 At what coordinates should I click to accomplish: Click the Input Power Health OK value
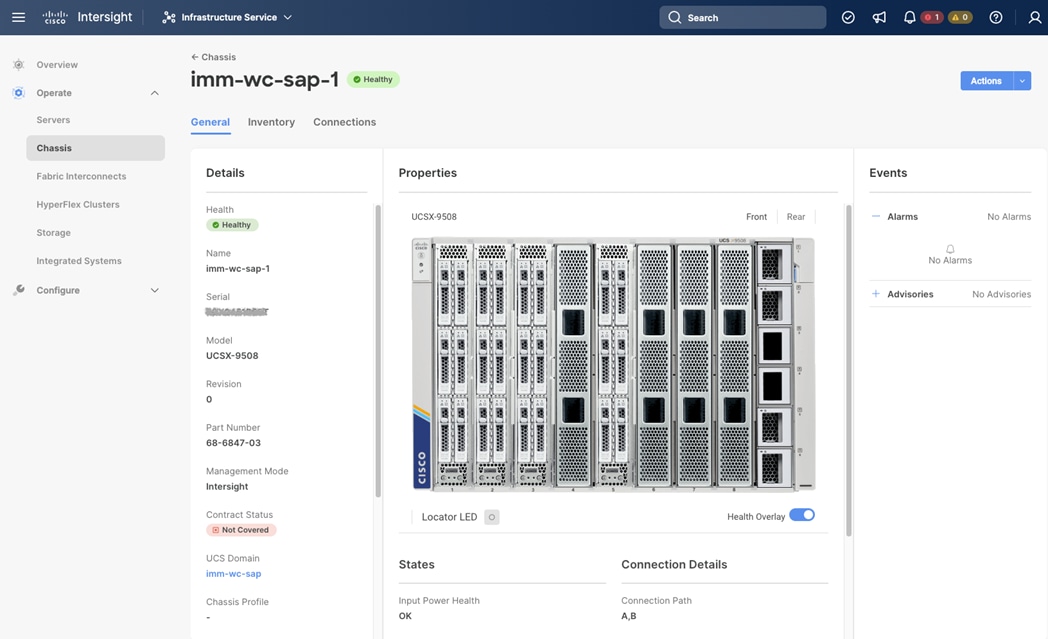pyautogui.click(x=405, y=616)
